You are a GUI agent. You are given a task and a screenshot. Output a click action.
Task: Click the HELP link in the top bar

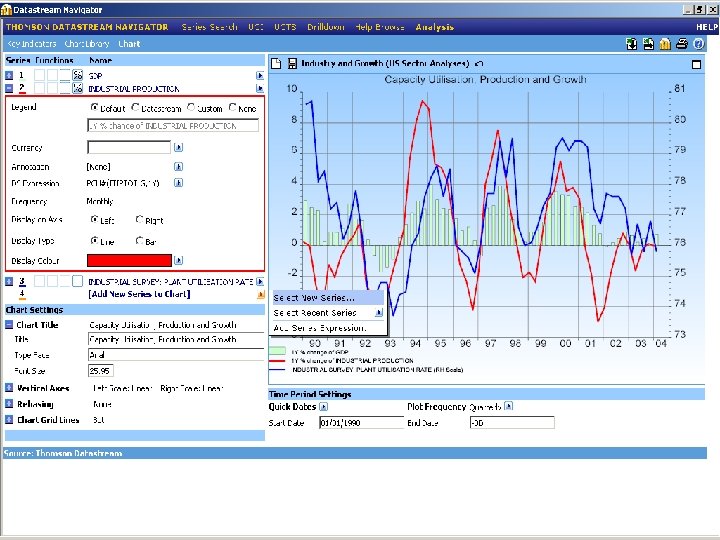point(707,27)
